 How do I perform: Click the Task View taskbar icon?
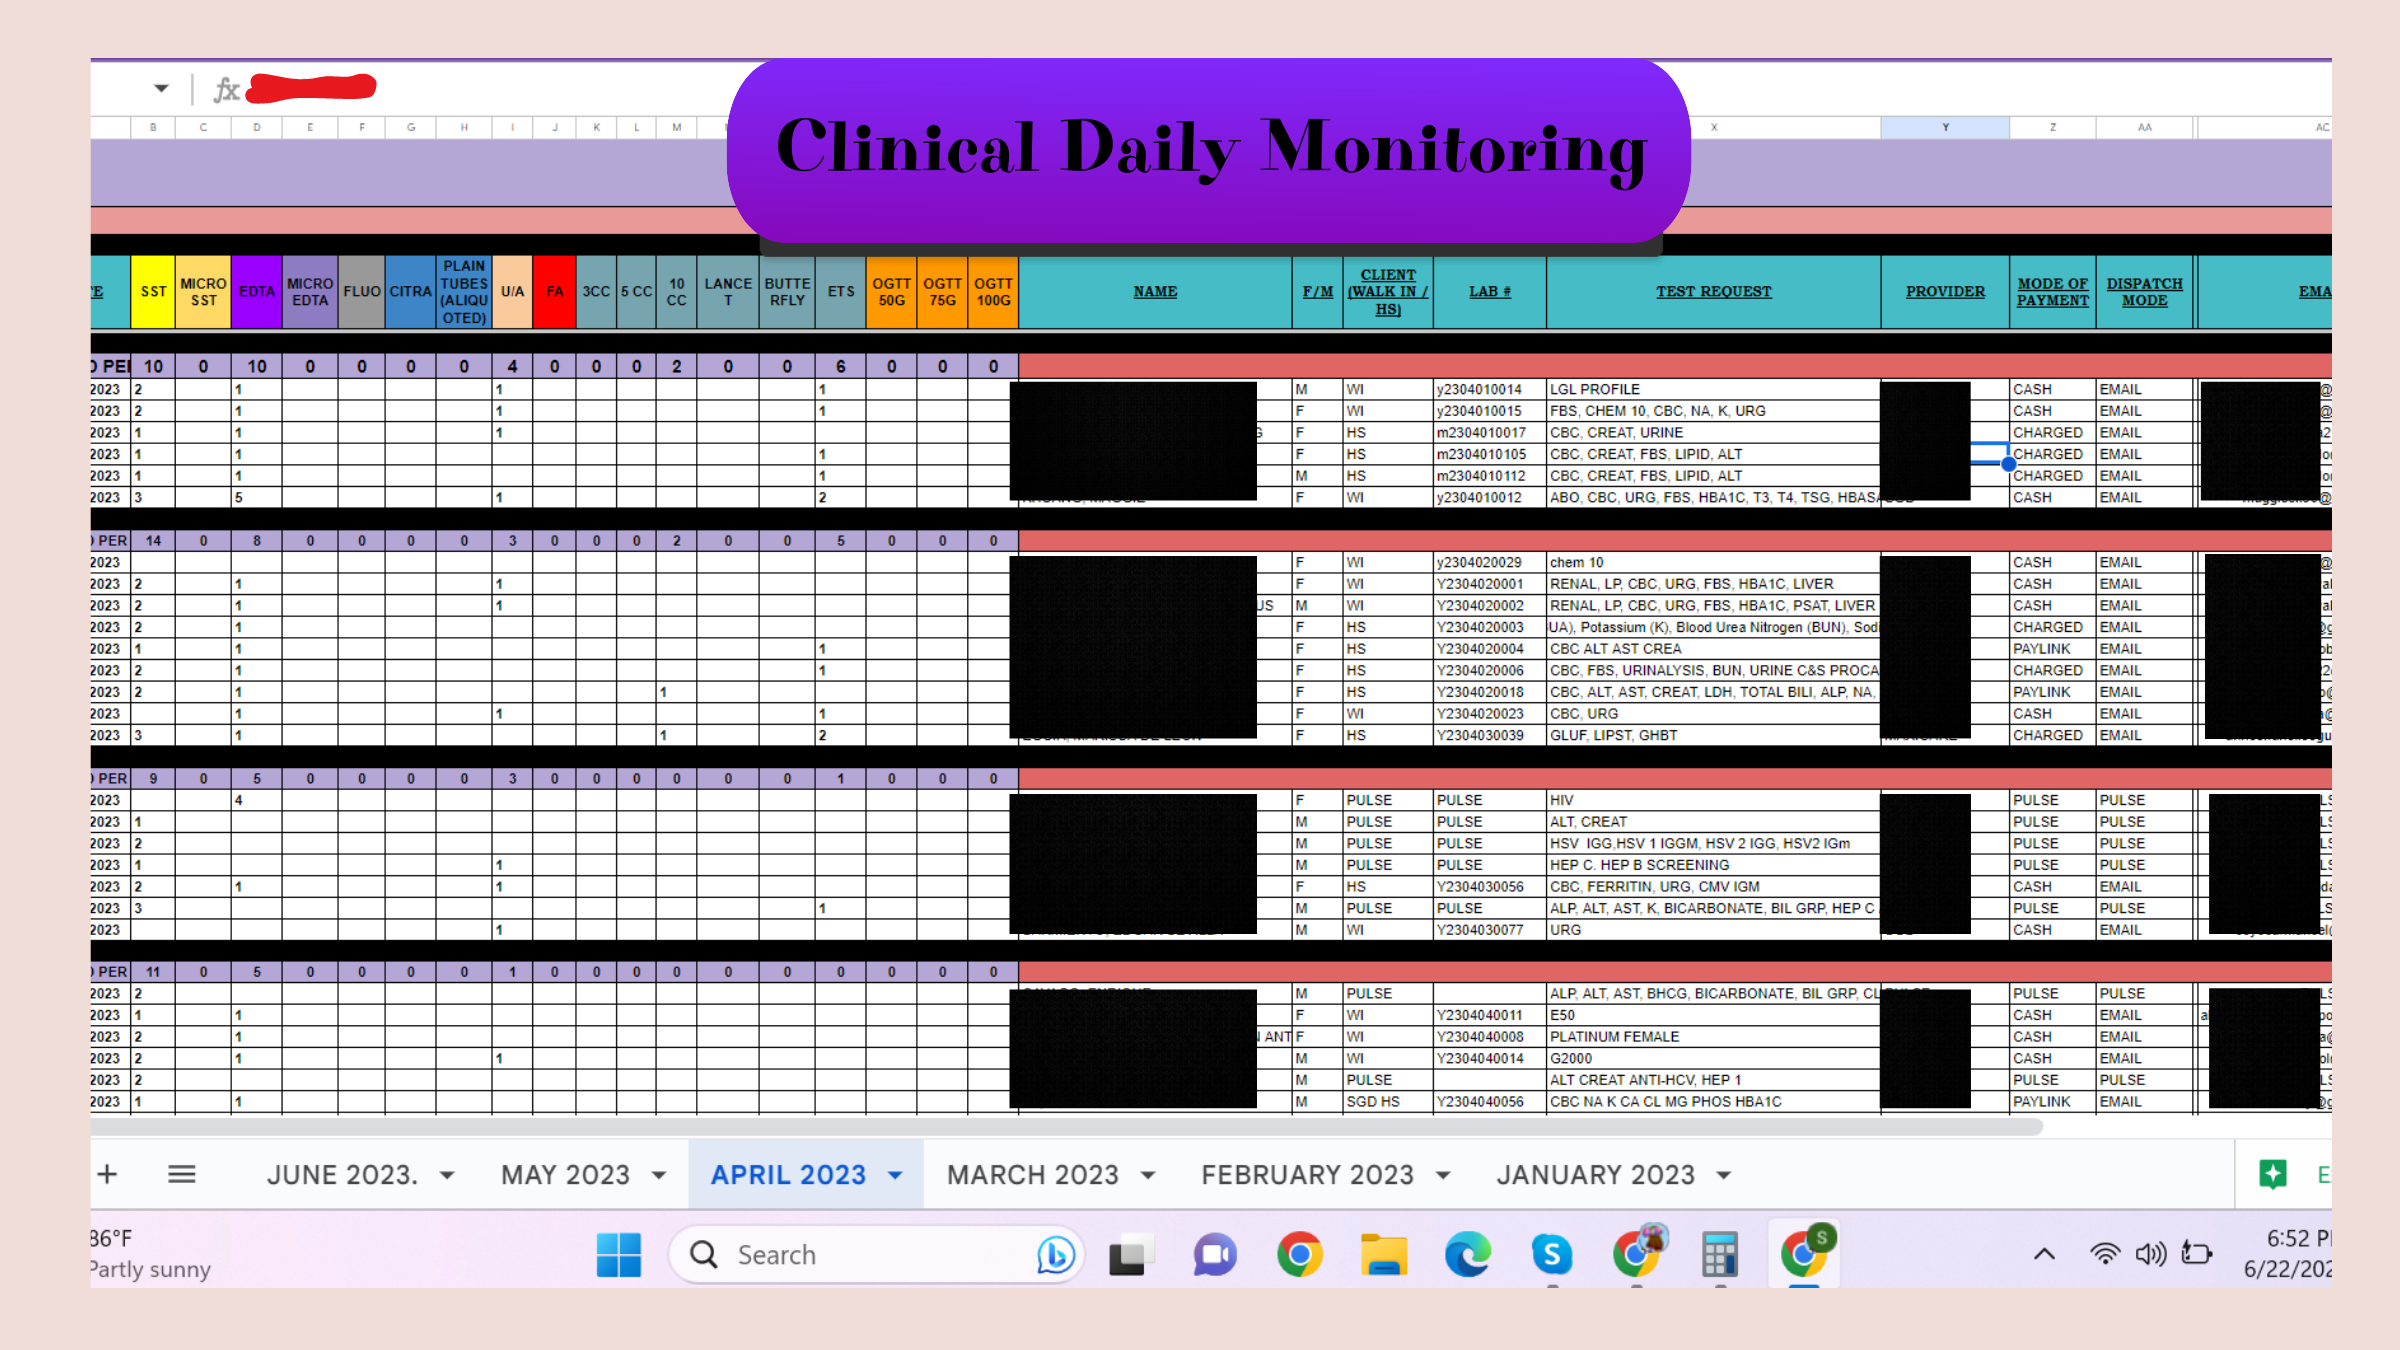click(x=1131, y=1255)
